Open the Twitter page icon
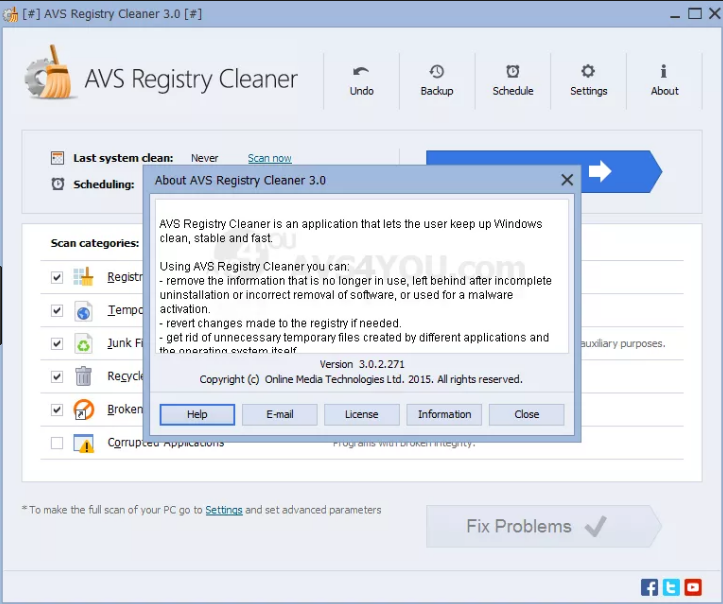Image resolution: width=723 pixels, height=604 pixels. pyautogui.click(x=671, y=587)
